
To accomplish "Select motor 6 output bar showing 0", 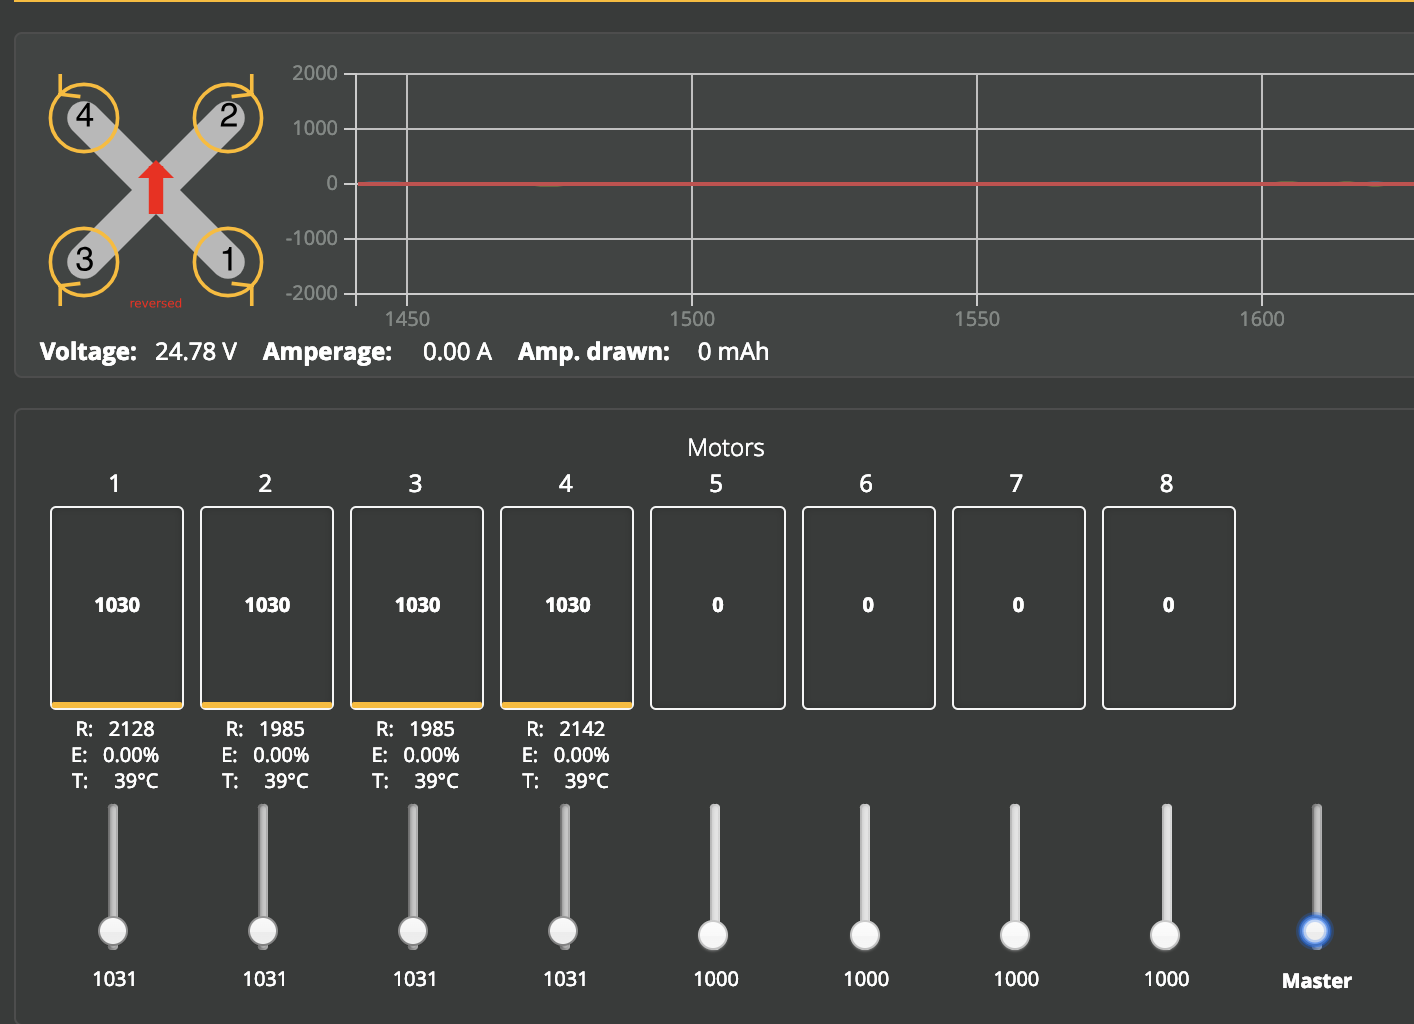I will pos(869,608).
